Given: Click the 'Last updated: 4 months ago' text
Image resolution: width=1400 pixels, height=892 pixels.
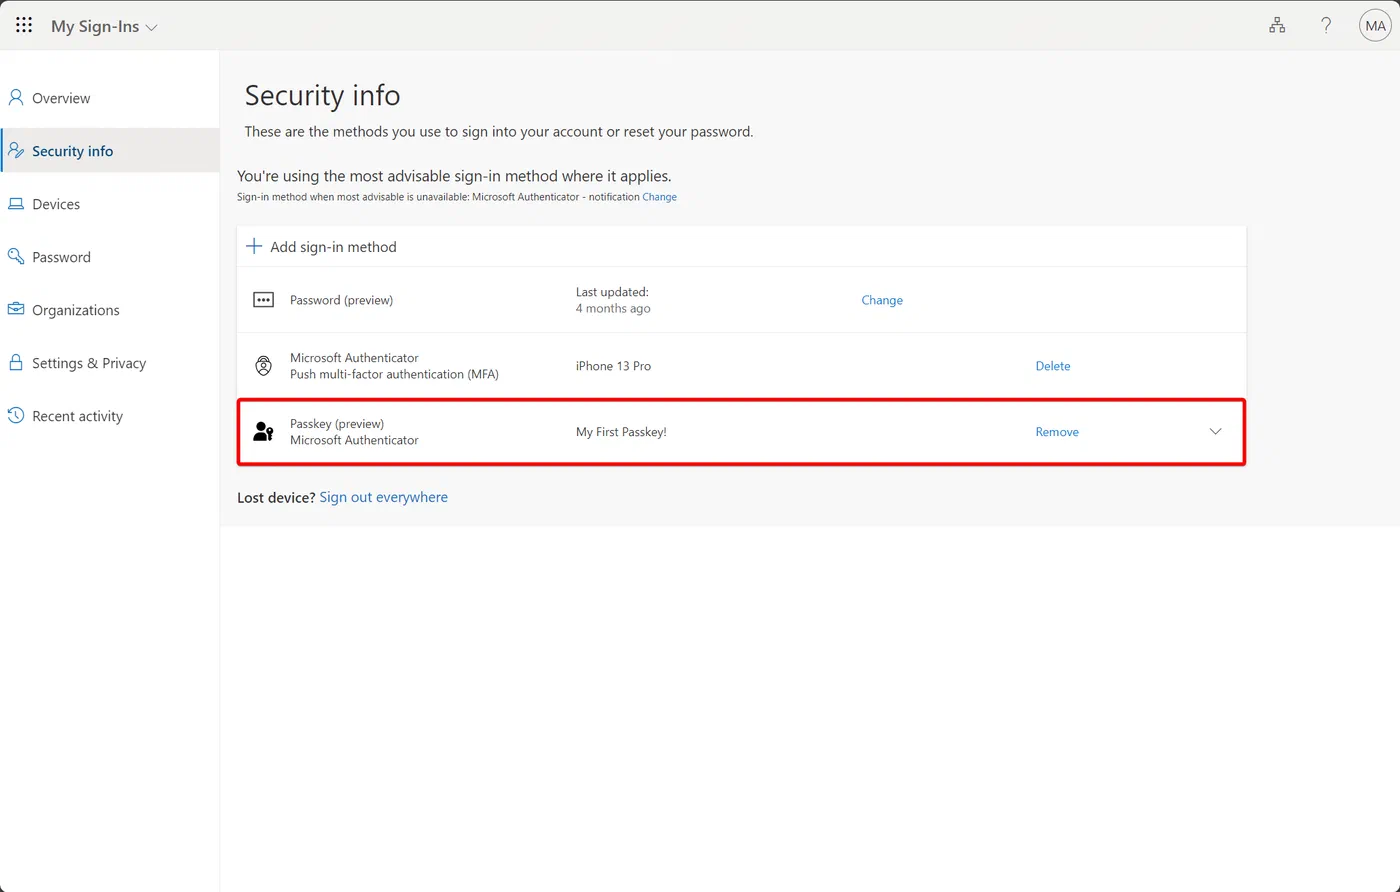Looking at the screenshot, I should [613, 300].
